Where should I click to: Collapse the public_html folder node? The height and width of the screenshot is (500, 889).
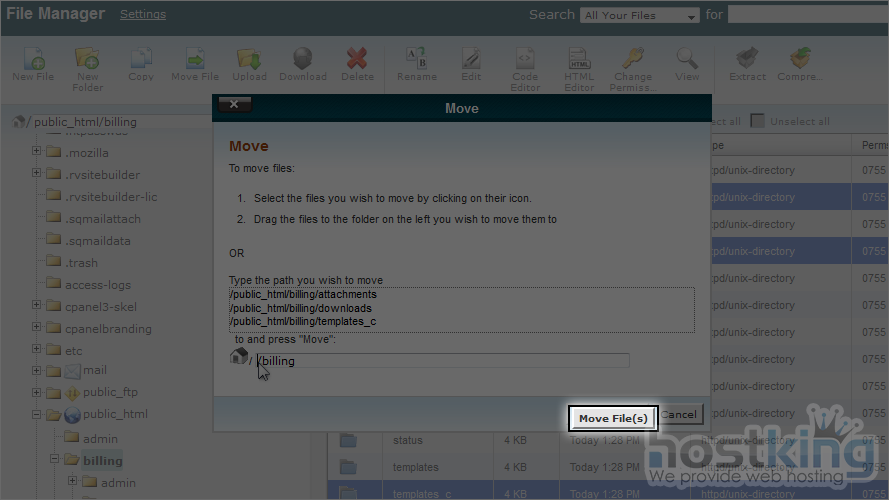pos(37,415)
